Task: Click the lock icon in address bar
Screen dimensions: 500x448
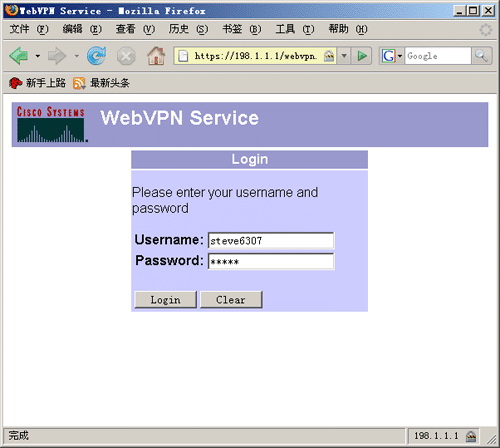Action: (x=329, y=56)
